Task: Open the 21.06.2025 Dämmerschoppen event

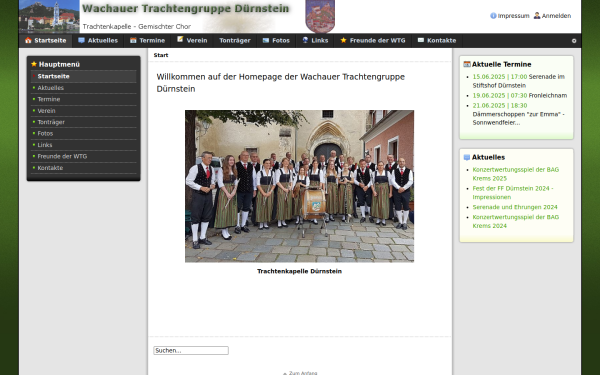Action: [x=518, y=114]
